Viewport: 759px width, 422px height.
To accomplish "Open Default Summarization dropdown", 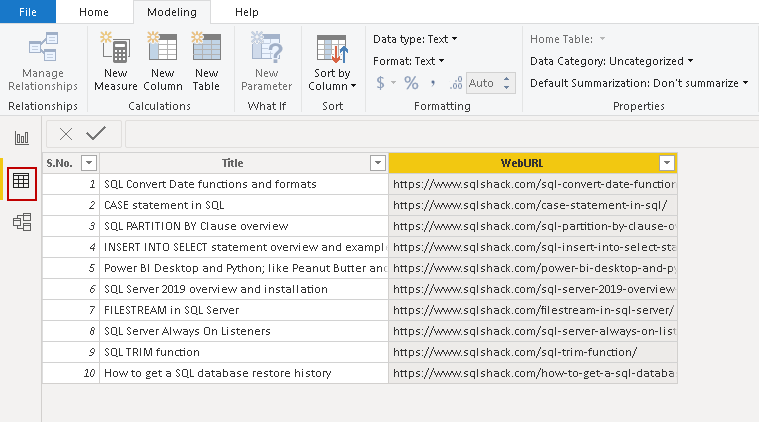I will pyautogui.click(x=639, y=83).
